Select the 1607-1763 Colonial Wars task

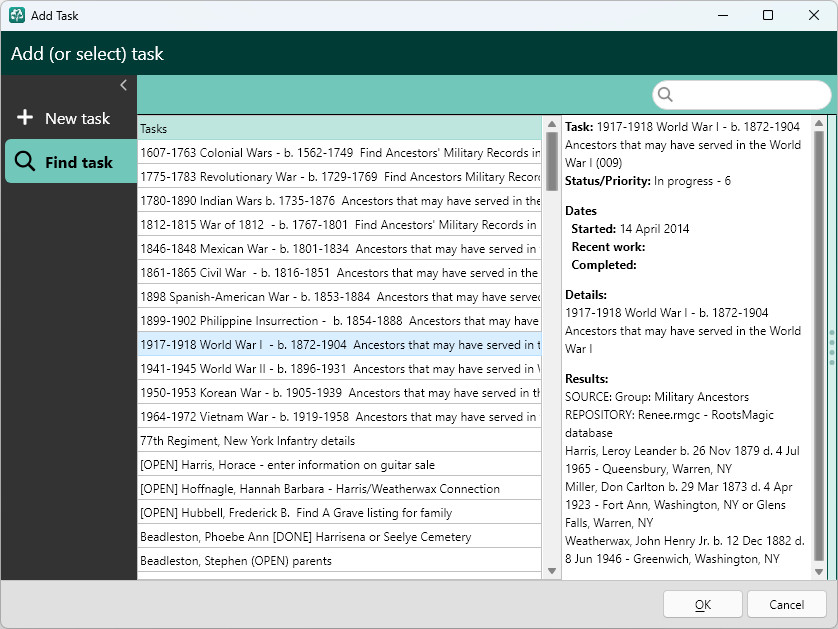(x=339, y=153)
